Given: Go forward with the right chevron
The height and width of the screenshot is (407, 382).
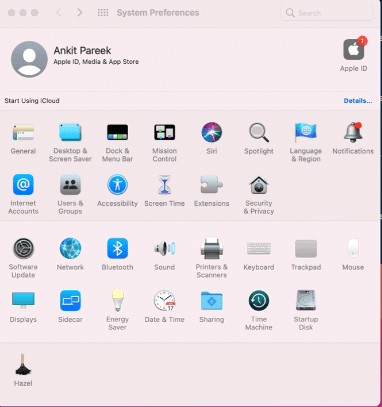Looking at the screenshot, I should point(80,13).
